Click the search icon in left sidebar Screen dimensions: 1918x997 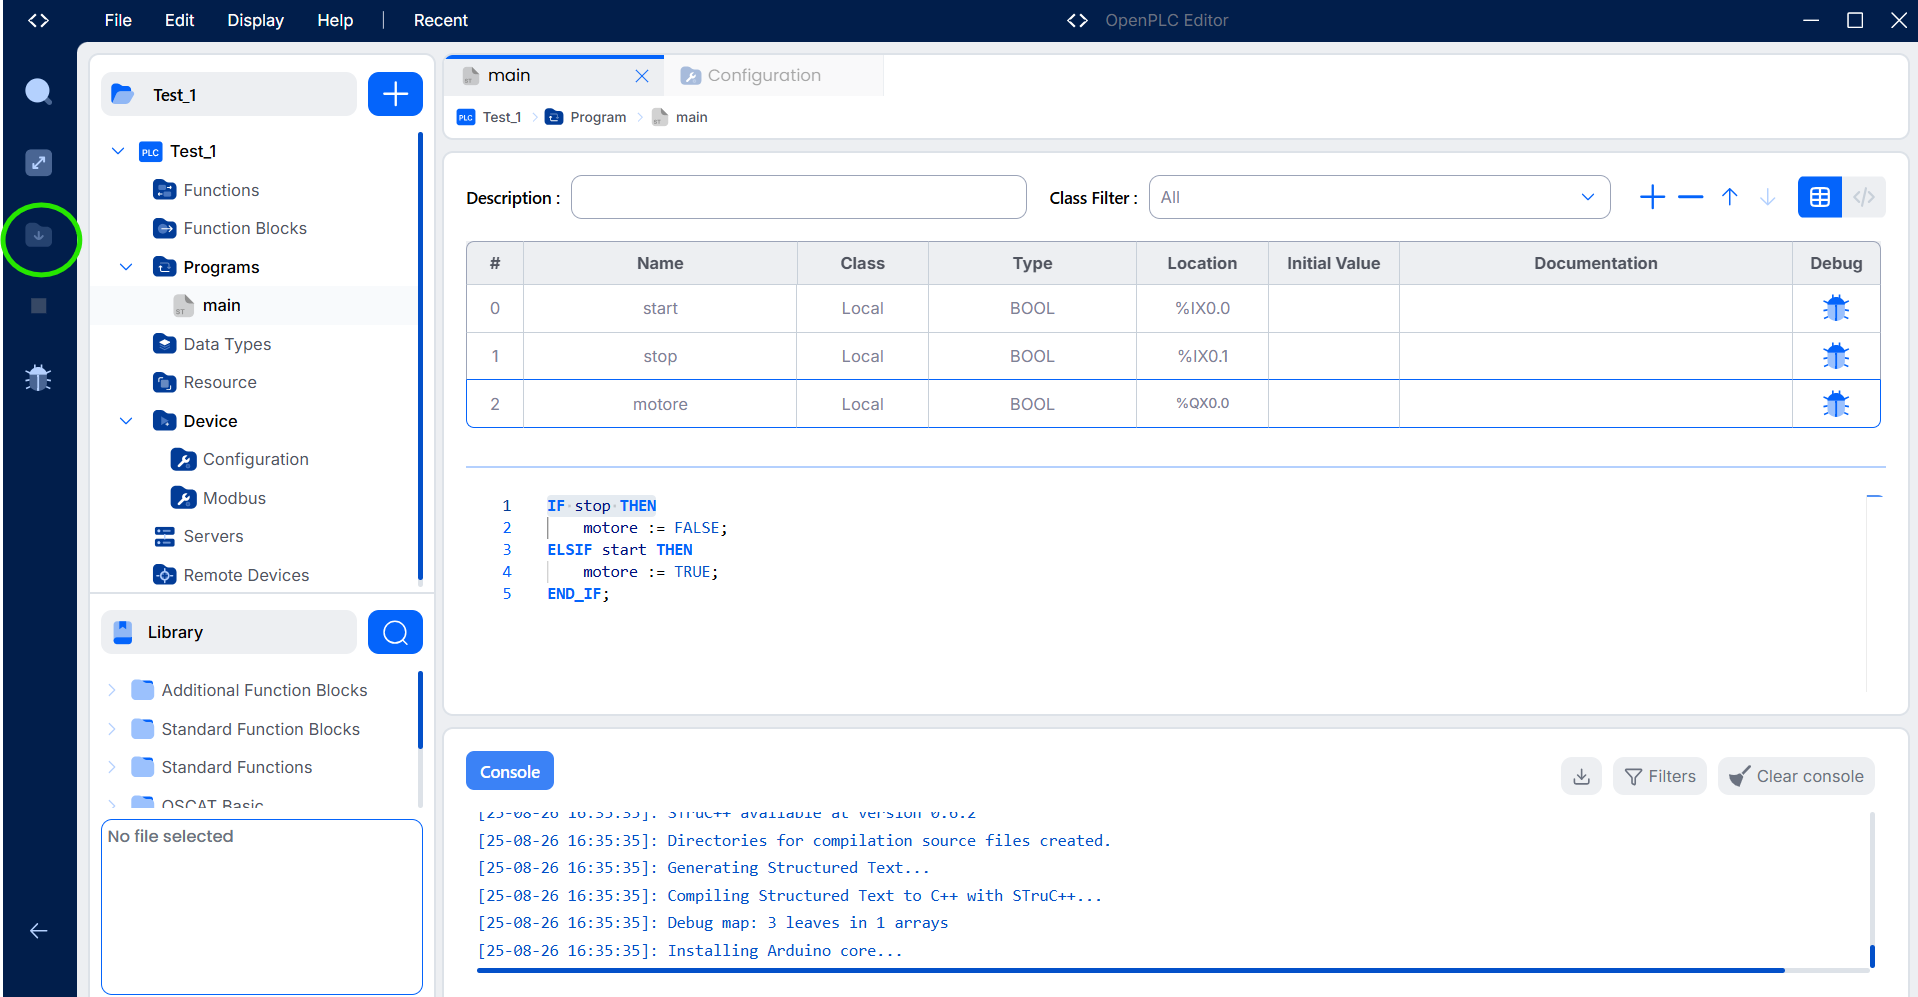pyautogui.click(x=38, y=92)
